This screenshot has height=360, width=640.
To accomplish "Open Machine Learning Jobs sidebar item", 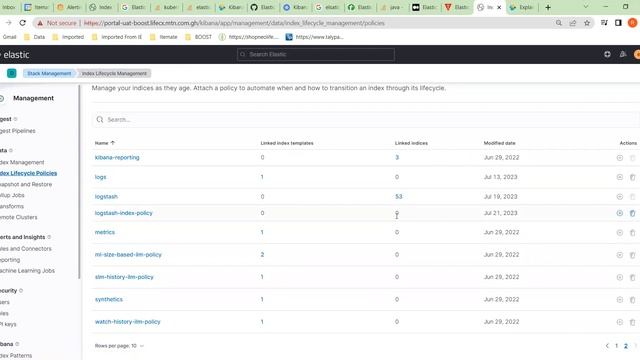I will 27,271.
